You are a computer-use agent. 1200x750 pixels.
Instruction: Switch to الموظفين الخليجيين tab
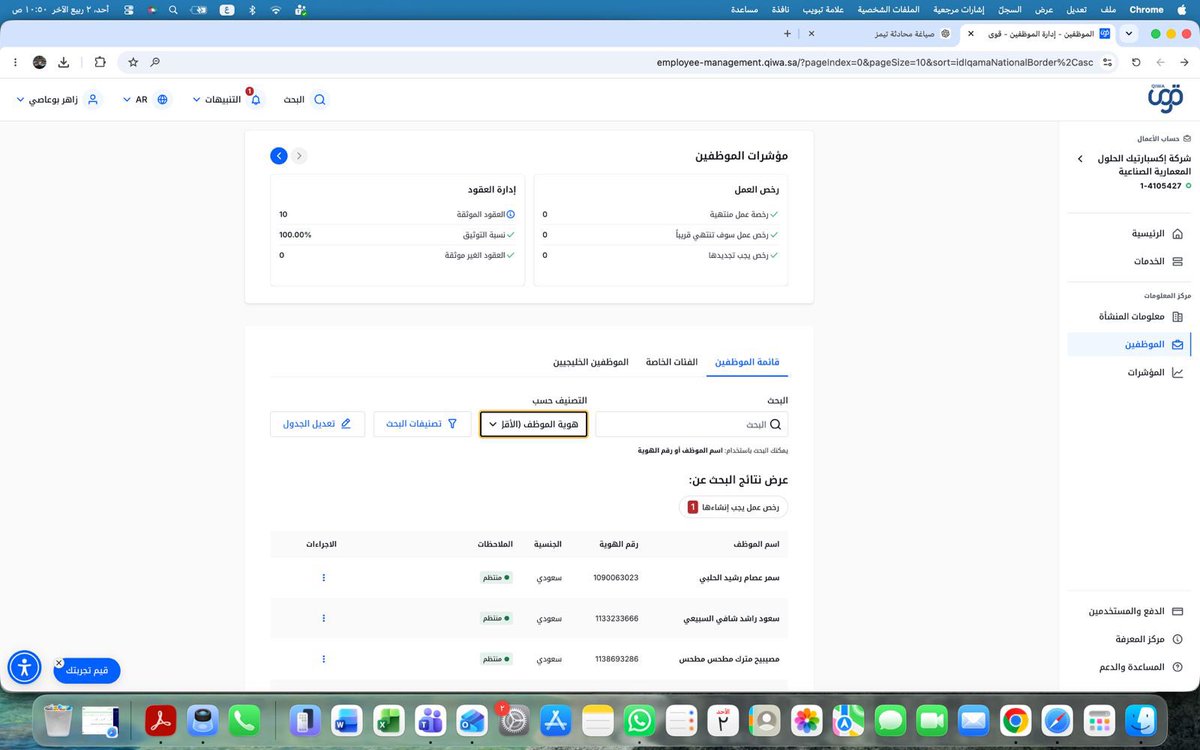(591, 361)
